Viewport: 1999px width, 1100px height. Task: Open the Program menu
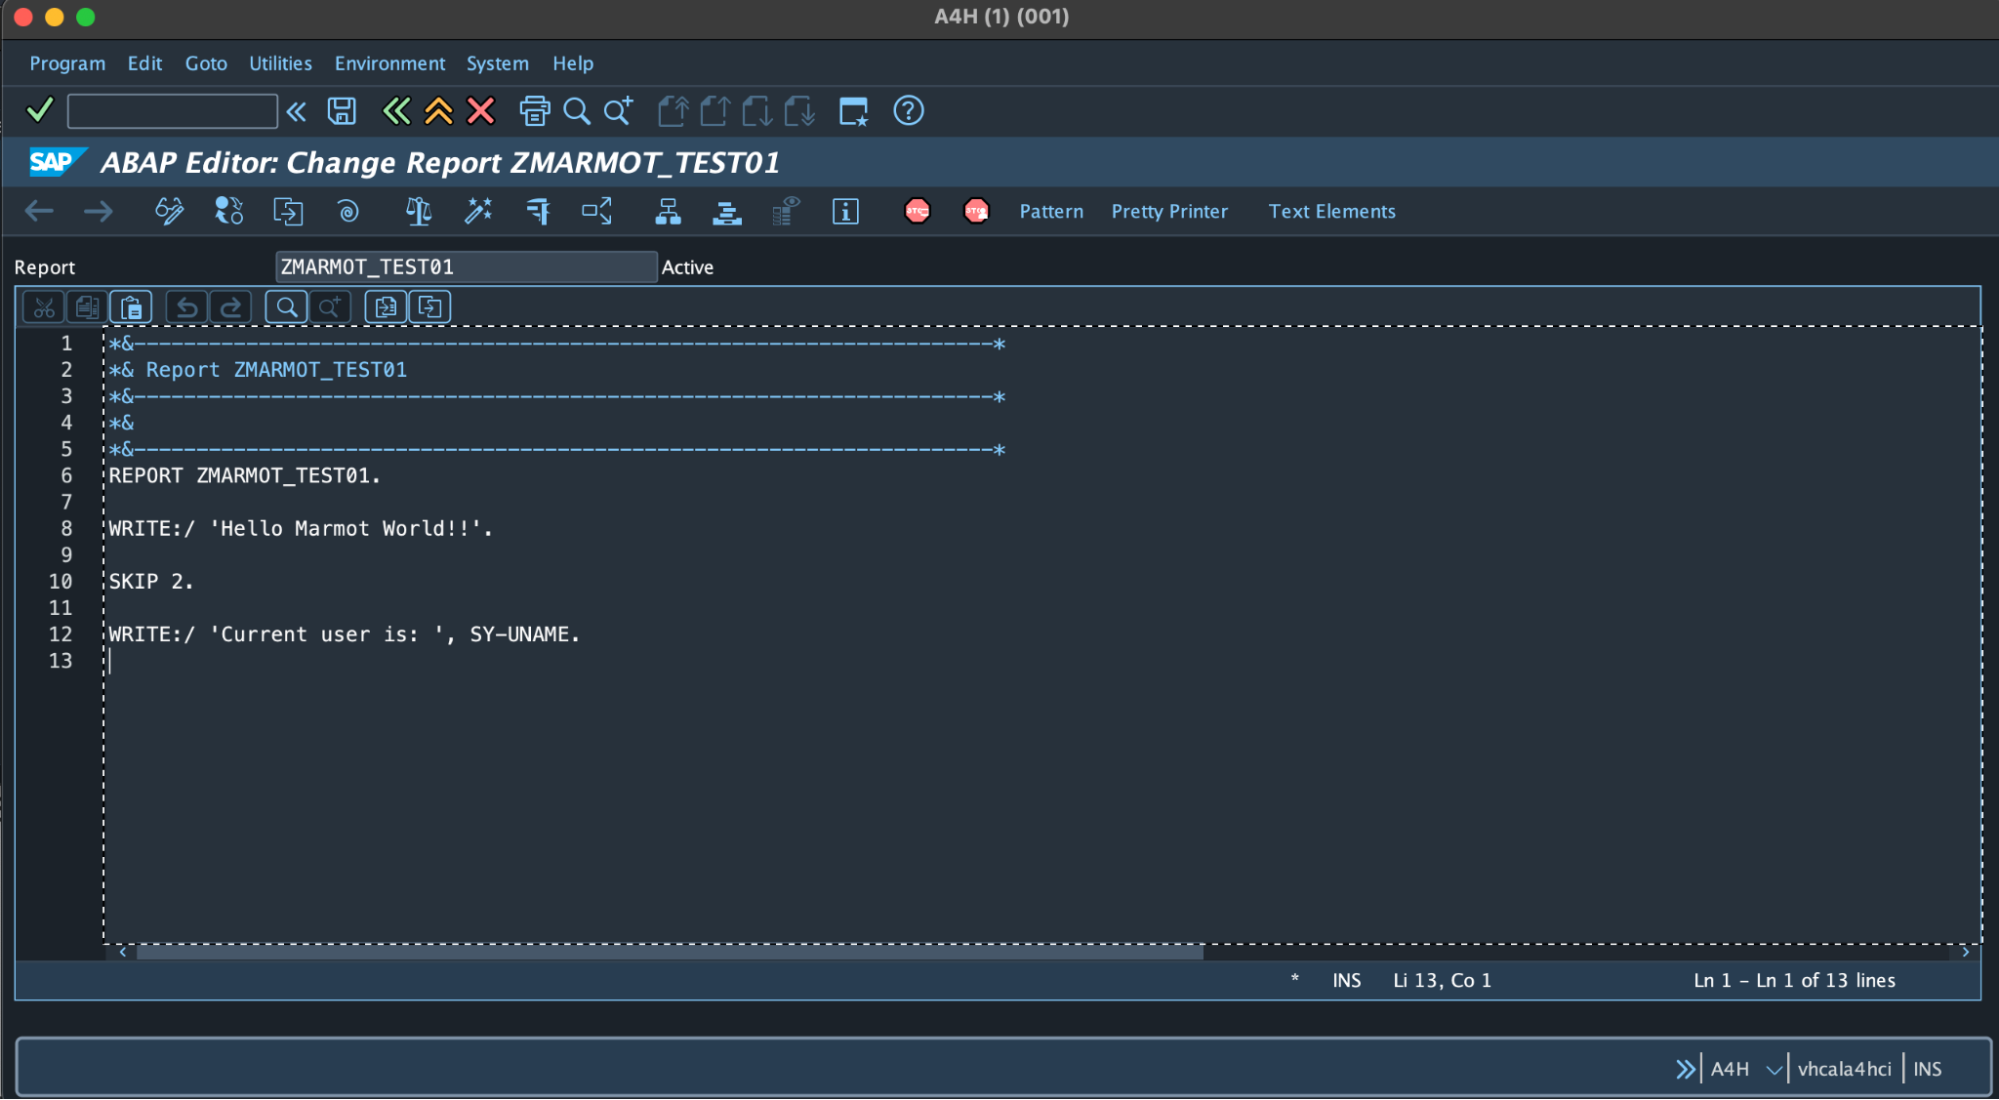pyautogui.click(x=67, y=63)
